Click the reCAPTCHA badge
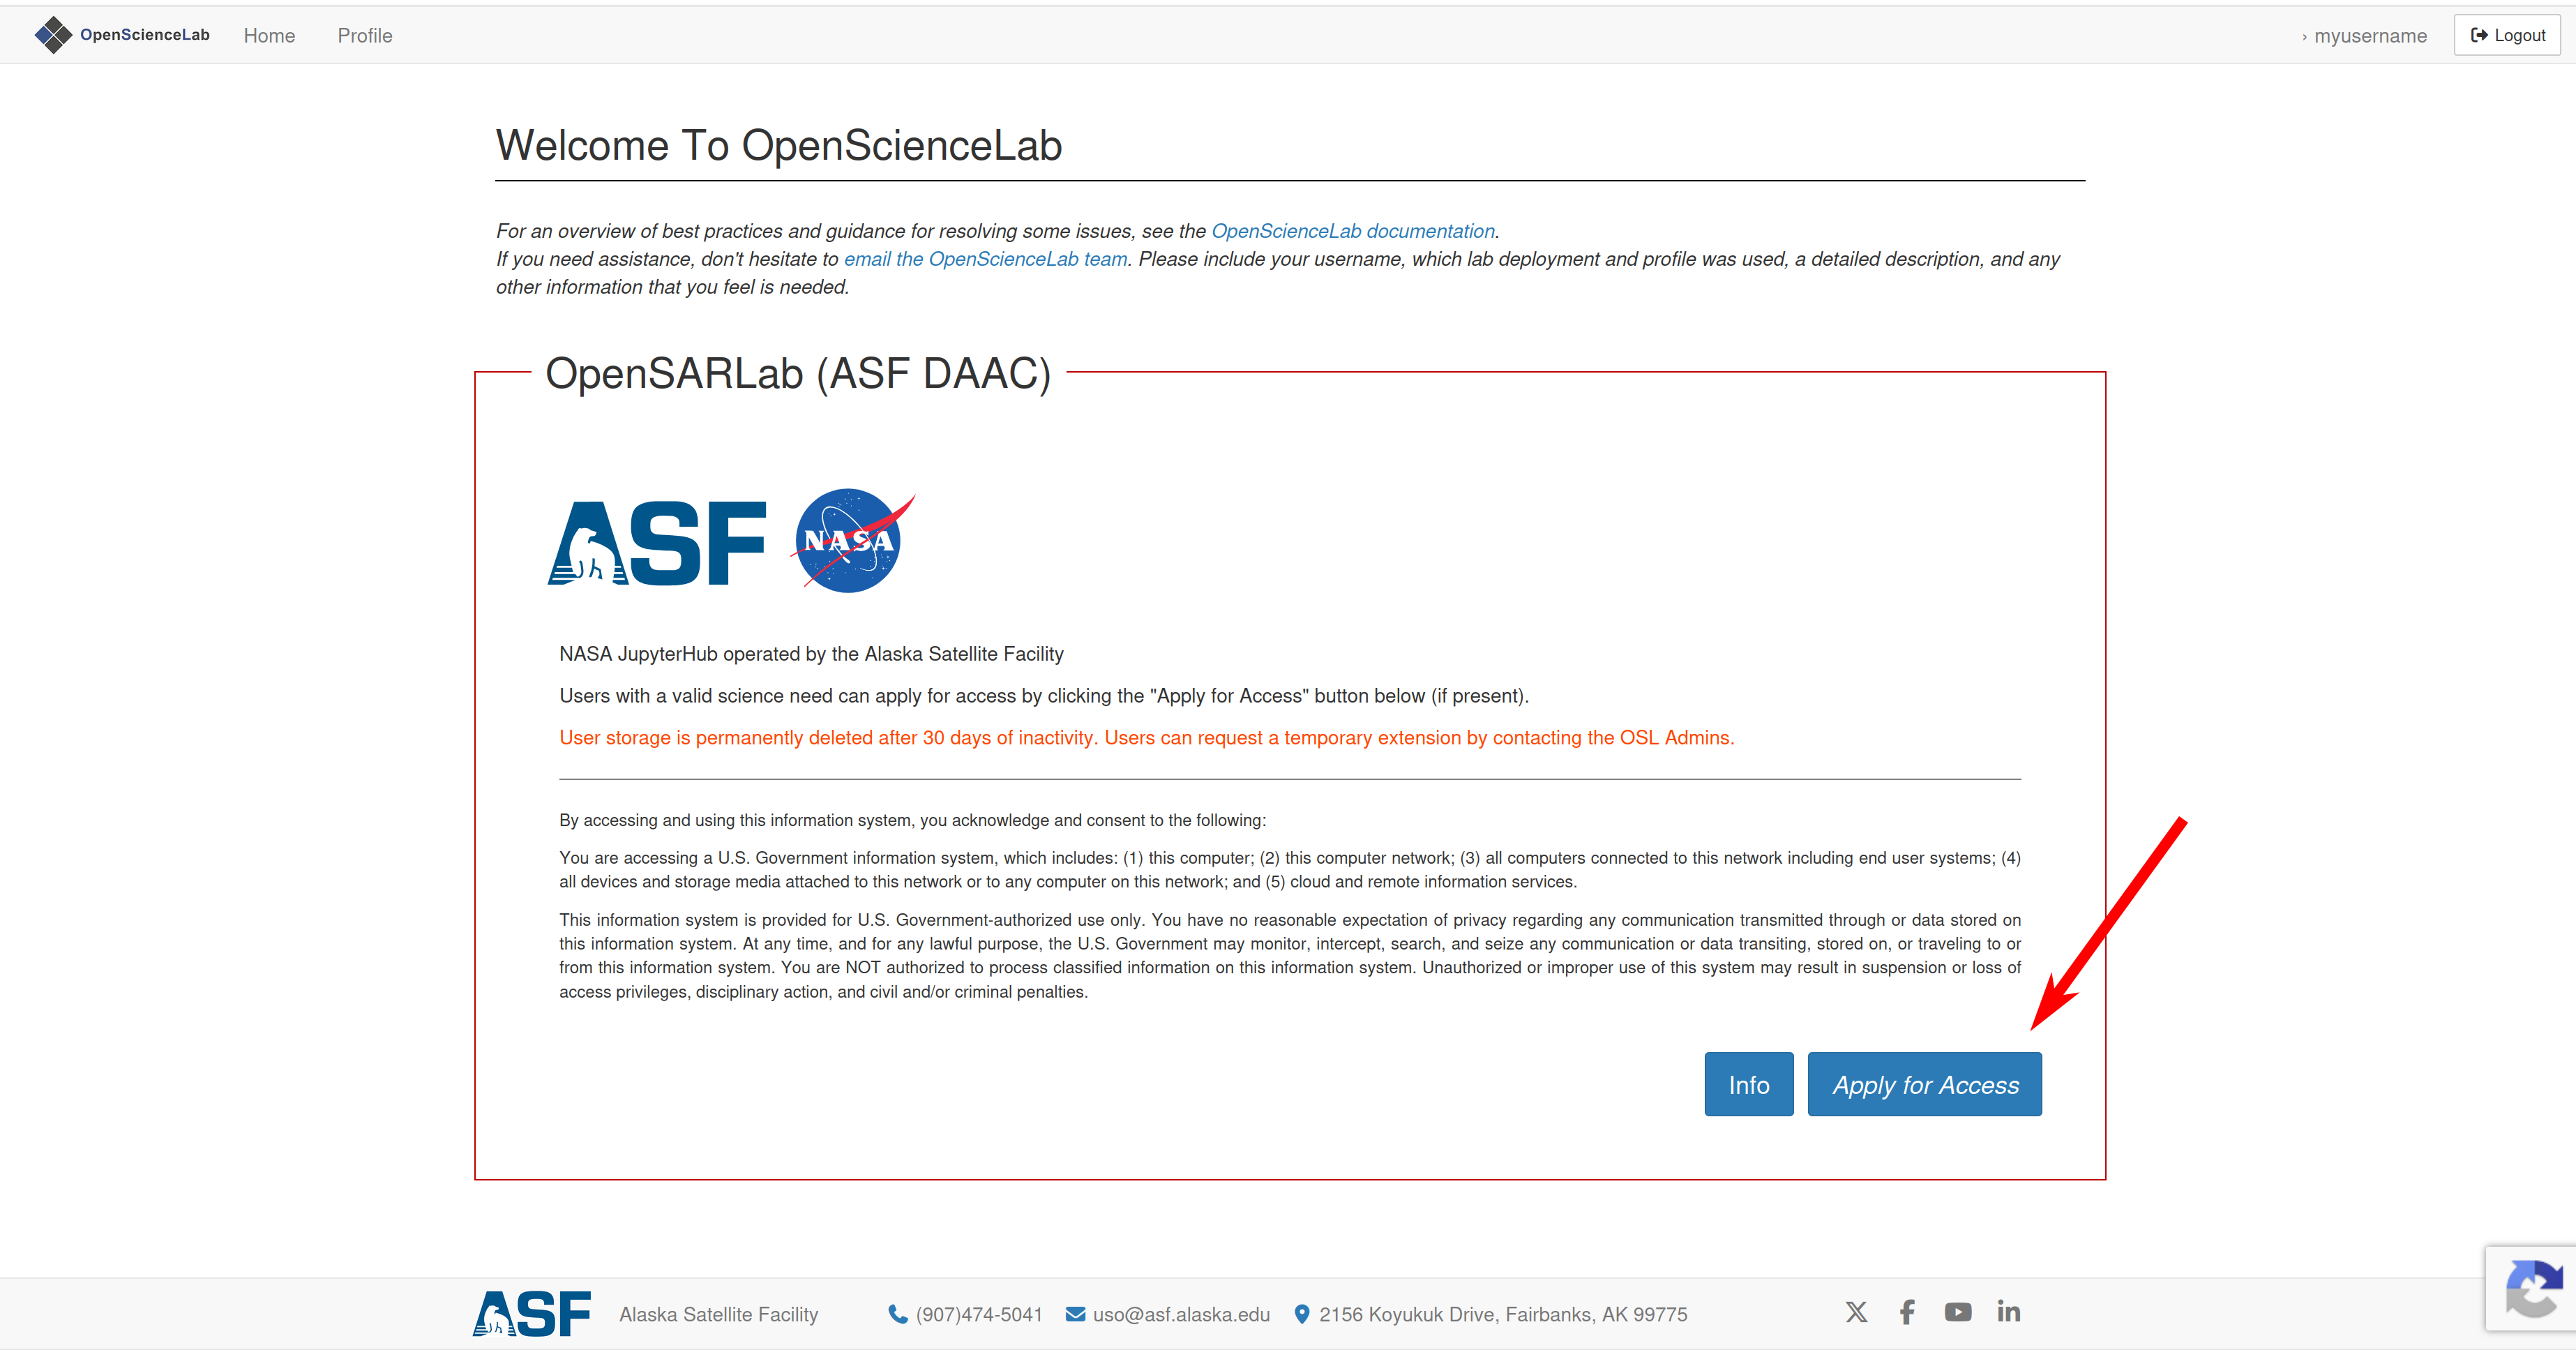The image size is (2576, 1350). coord(2531,1289)
